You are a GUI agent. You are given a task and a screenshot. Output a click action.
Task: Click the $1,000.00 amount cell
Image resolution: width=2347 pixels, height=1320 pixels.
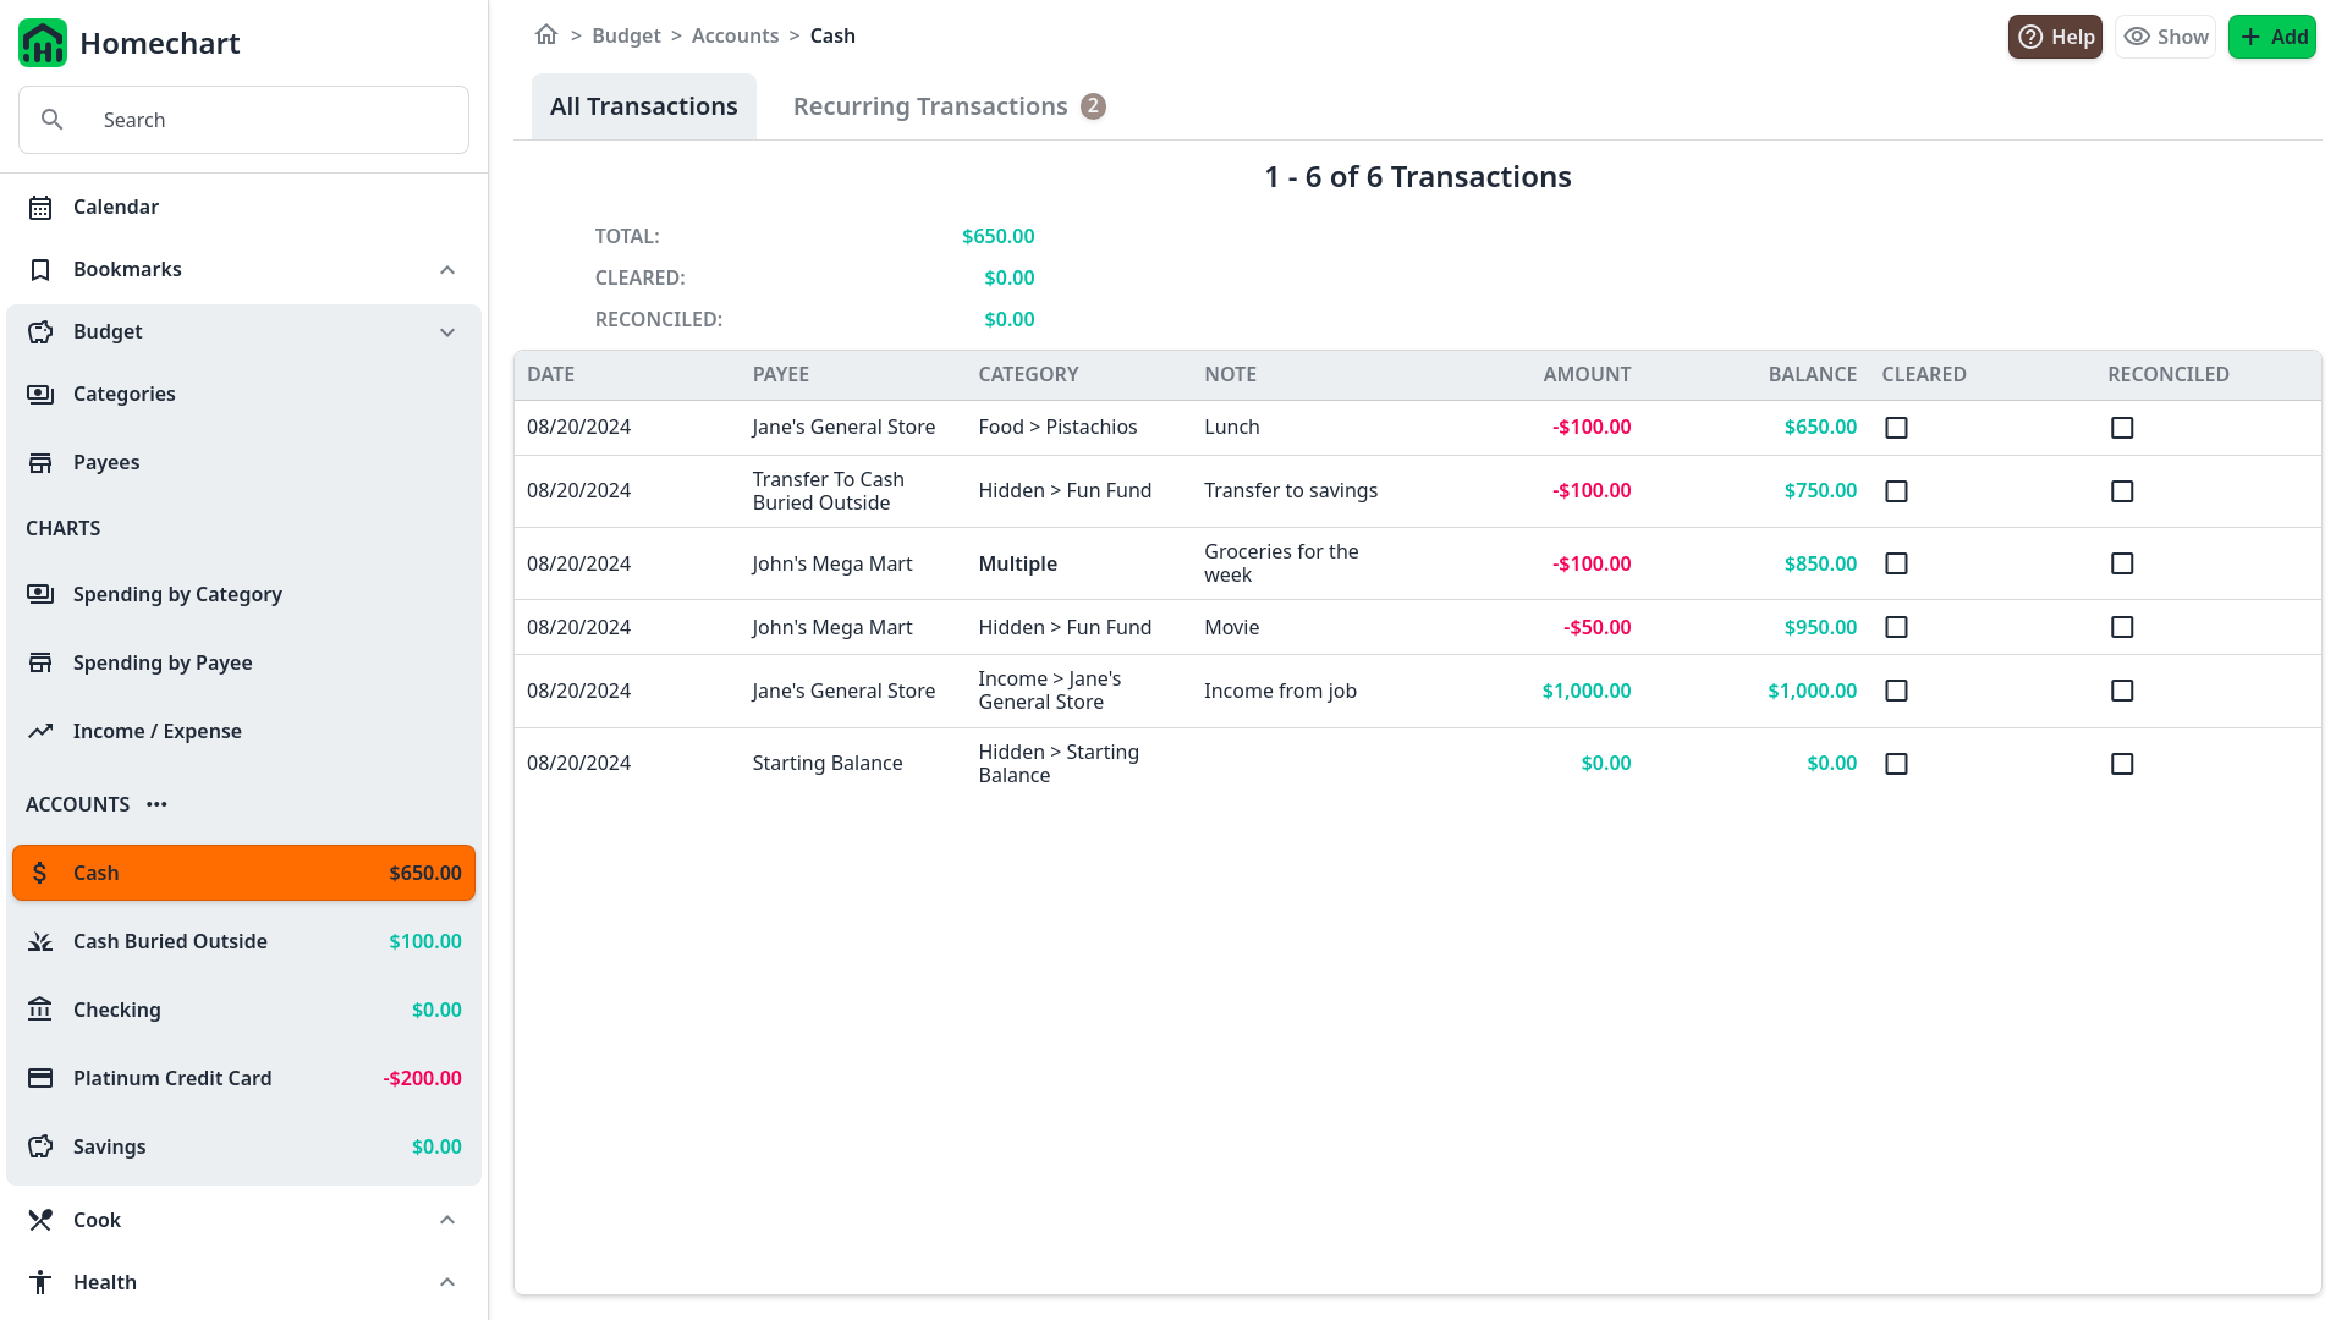point(1586,691)
